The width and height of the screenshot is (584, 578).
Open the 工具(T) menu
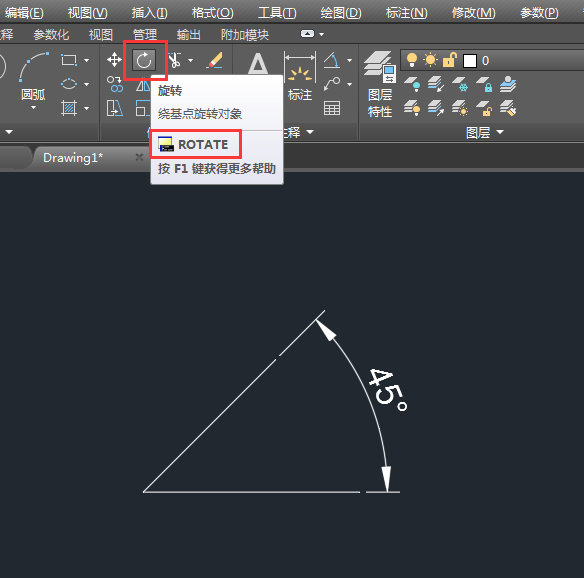[x=277, y=13]
